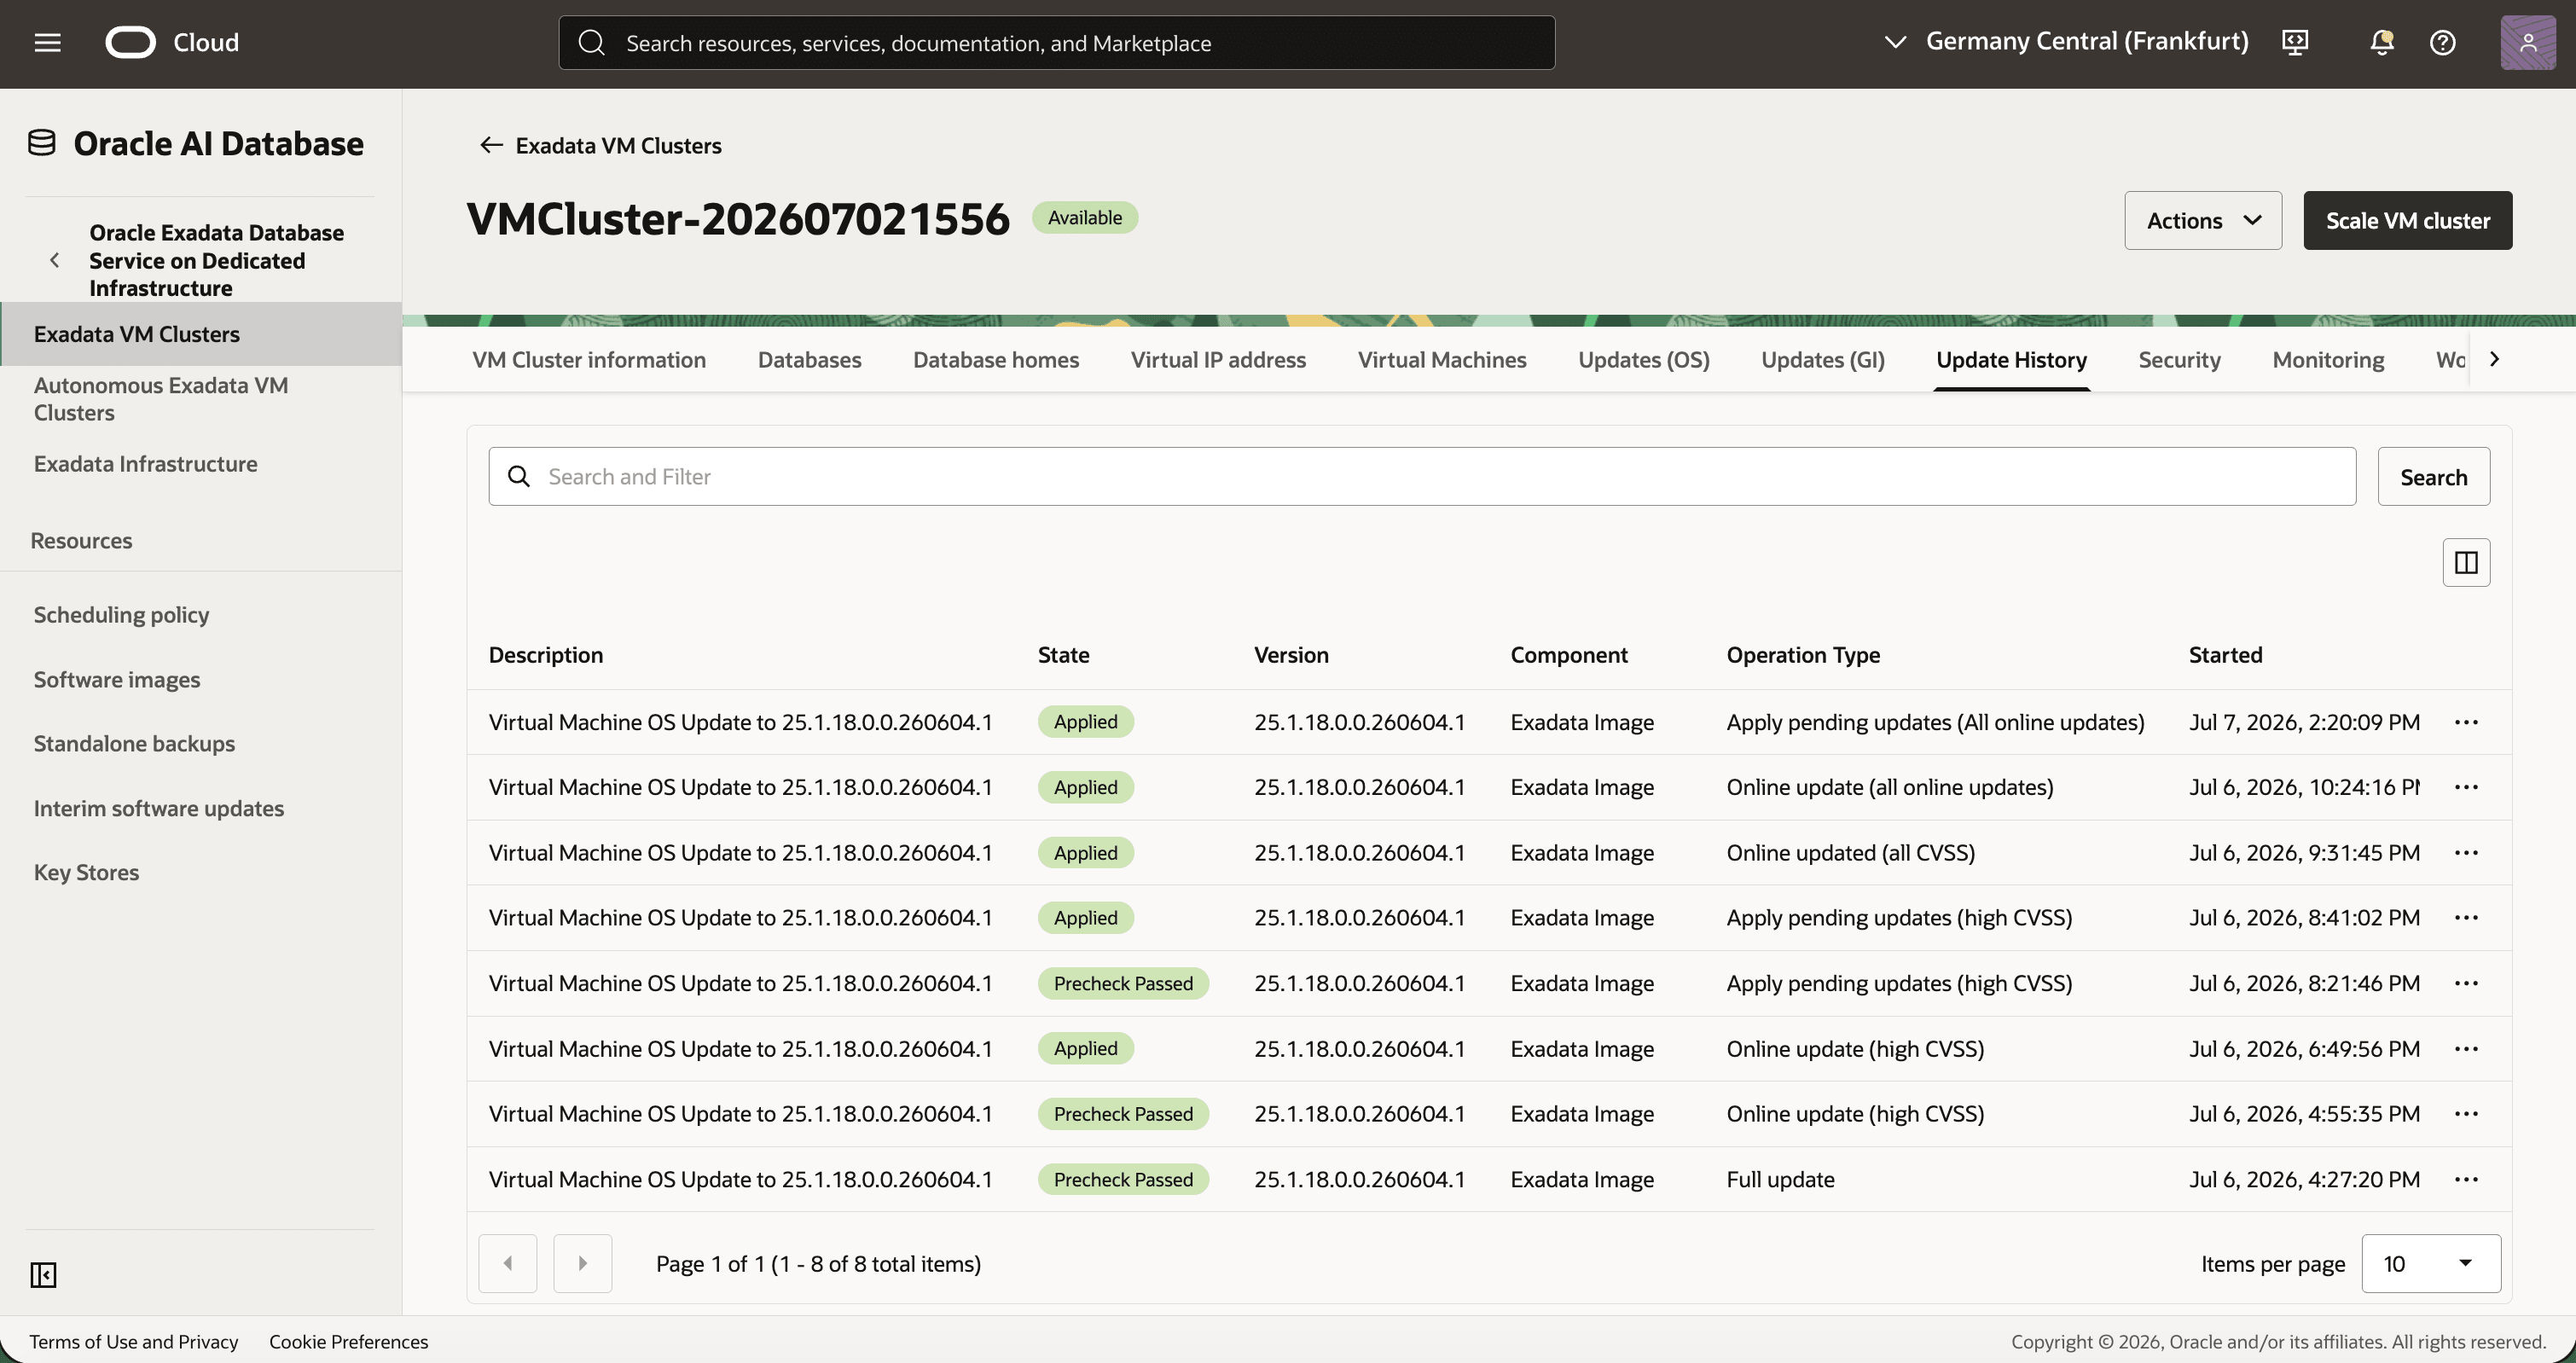Image resolution: width=2576 pixels, height=1363 pixels.
Task: Click "Apply pending updates (All online updates)" cell
Action: click(x=1935, y=722)
